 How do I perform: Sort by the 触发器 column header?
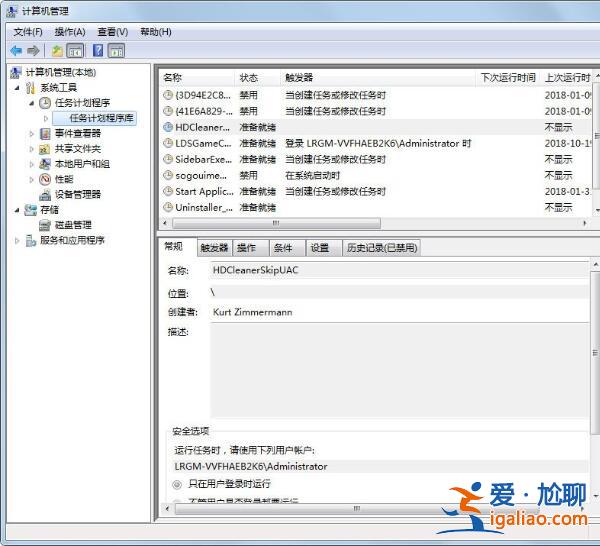[378, 78]
